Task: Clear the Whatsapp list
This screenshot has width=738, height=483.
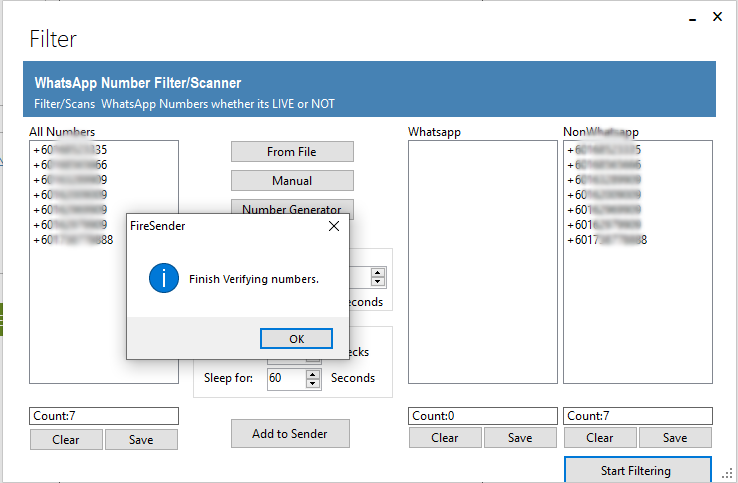Action: click(x=445, y=438)
